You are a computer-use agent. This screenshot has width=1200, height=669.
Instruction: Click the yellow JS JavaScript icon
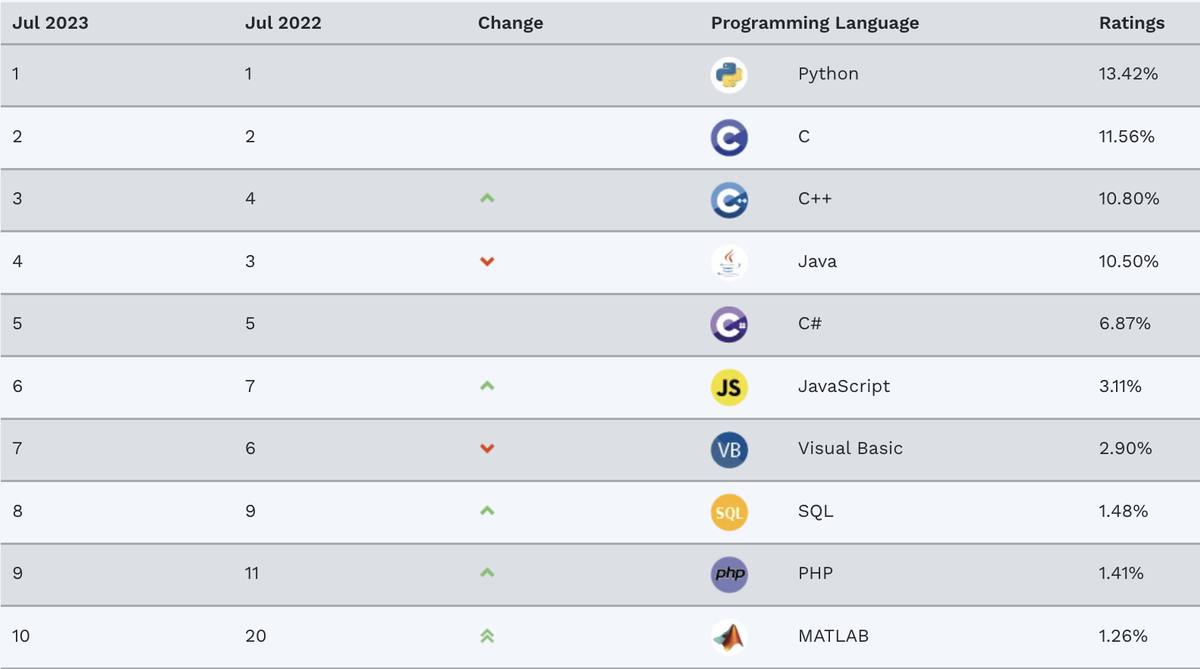[729, 387]
